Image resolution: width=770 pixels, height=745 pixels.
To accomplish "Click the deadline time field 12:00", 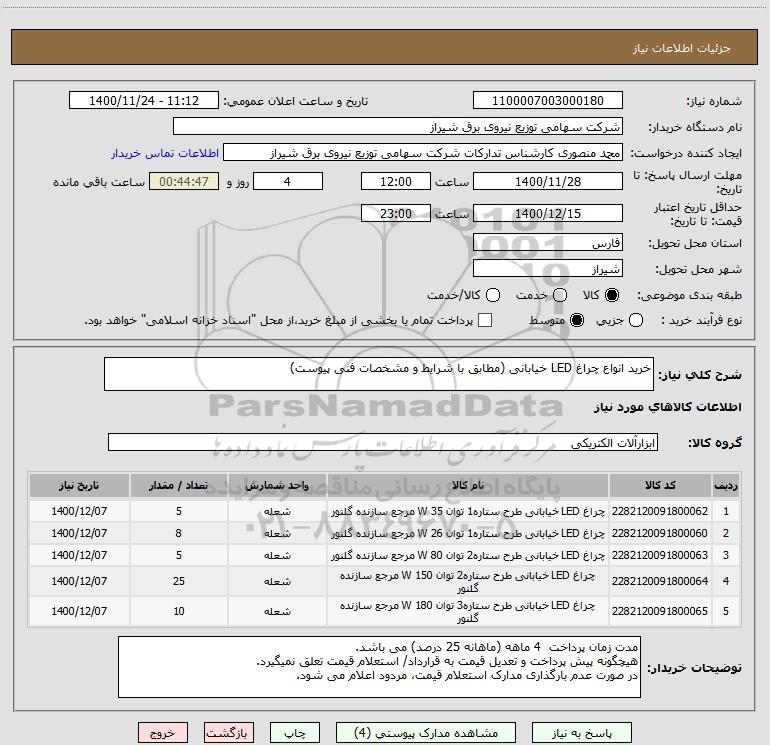I will coord(396,182).
